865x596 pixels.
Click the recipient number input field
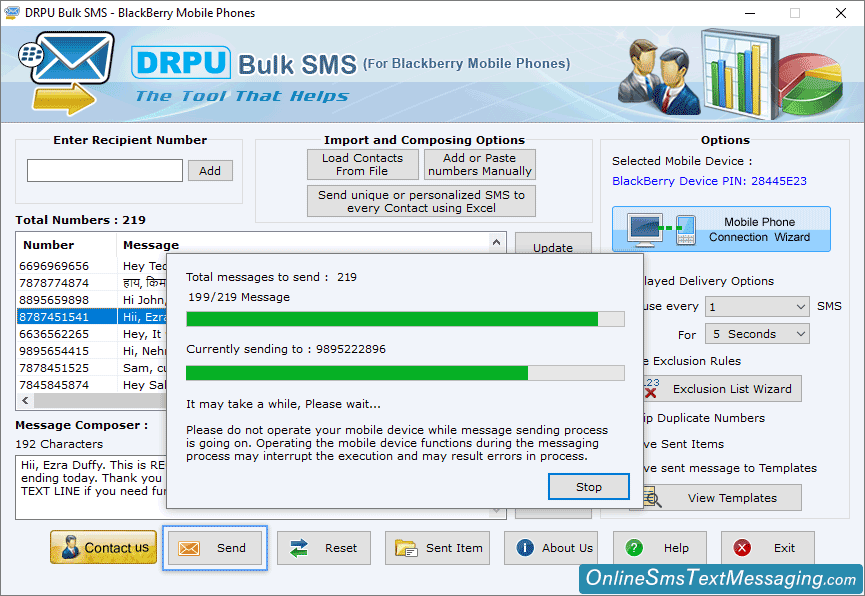tap(105, 171)
